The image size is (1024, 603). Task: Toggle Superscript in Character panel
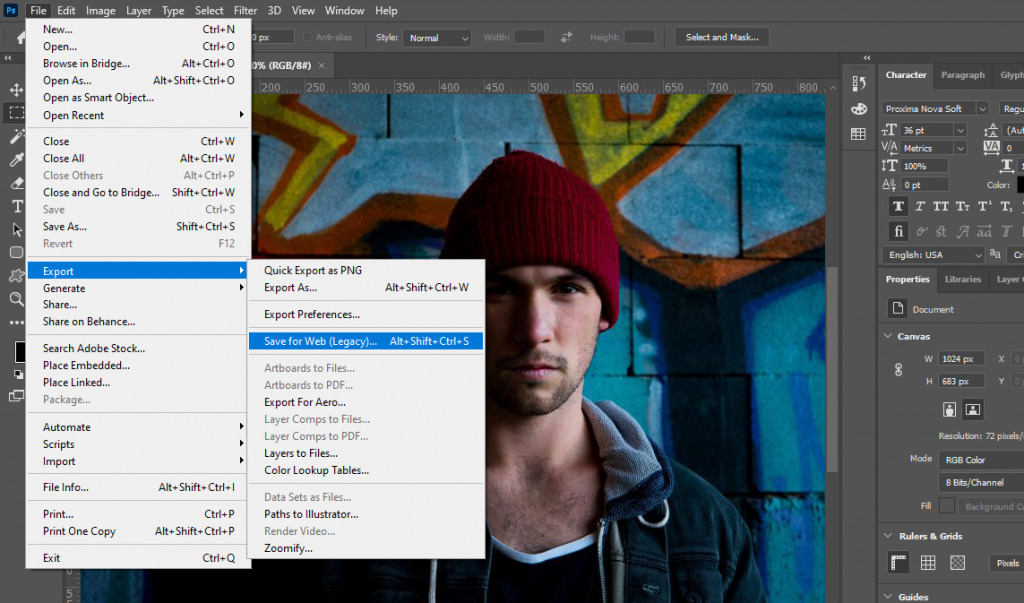(985, 206)
